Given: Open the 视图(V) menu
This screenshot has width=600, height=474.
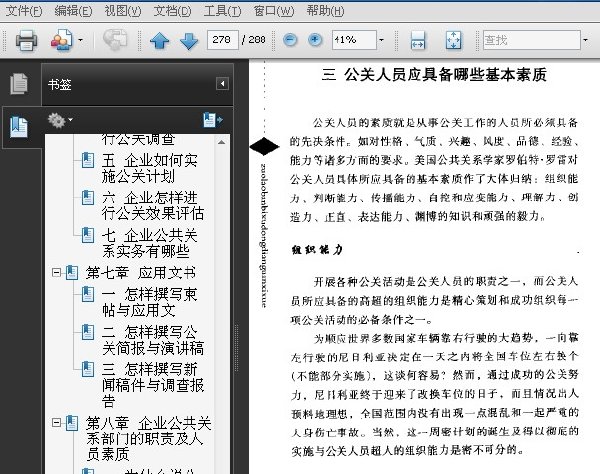Looking at the screenshot, I should click(x=123, y=11).
